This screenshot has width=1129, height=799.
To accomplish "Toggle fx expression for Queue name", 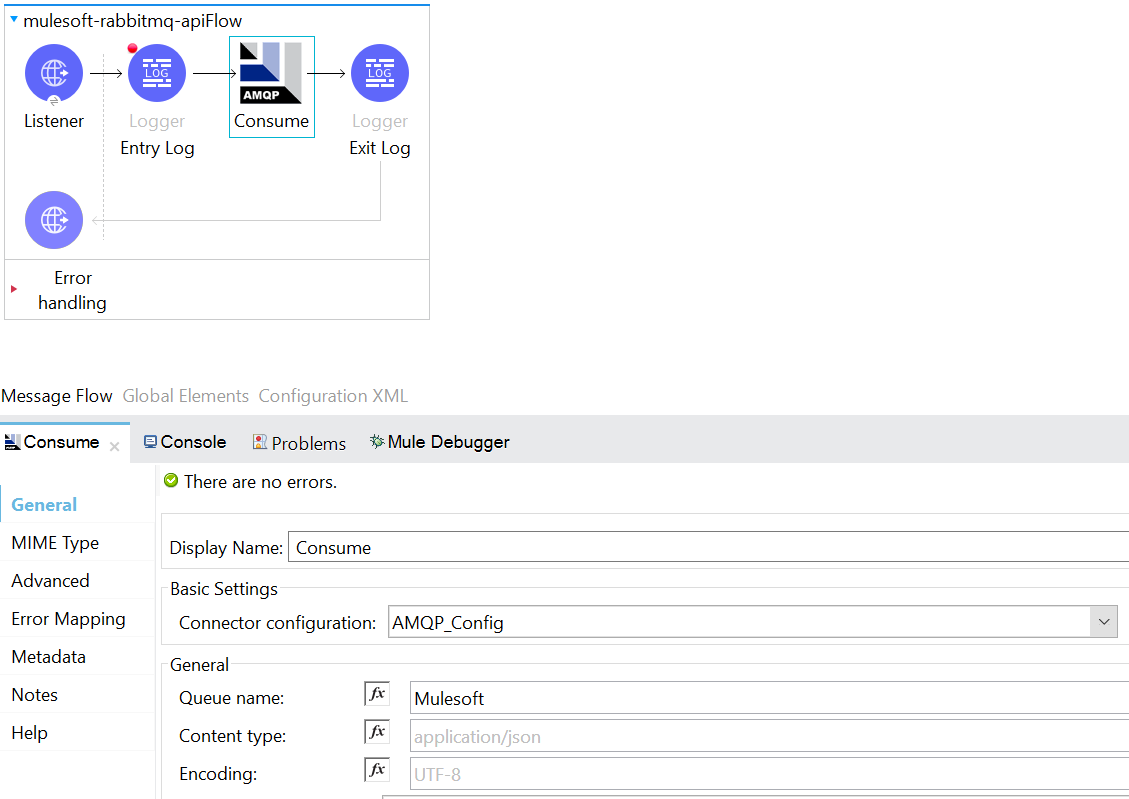I will [377, 695].
